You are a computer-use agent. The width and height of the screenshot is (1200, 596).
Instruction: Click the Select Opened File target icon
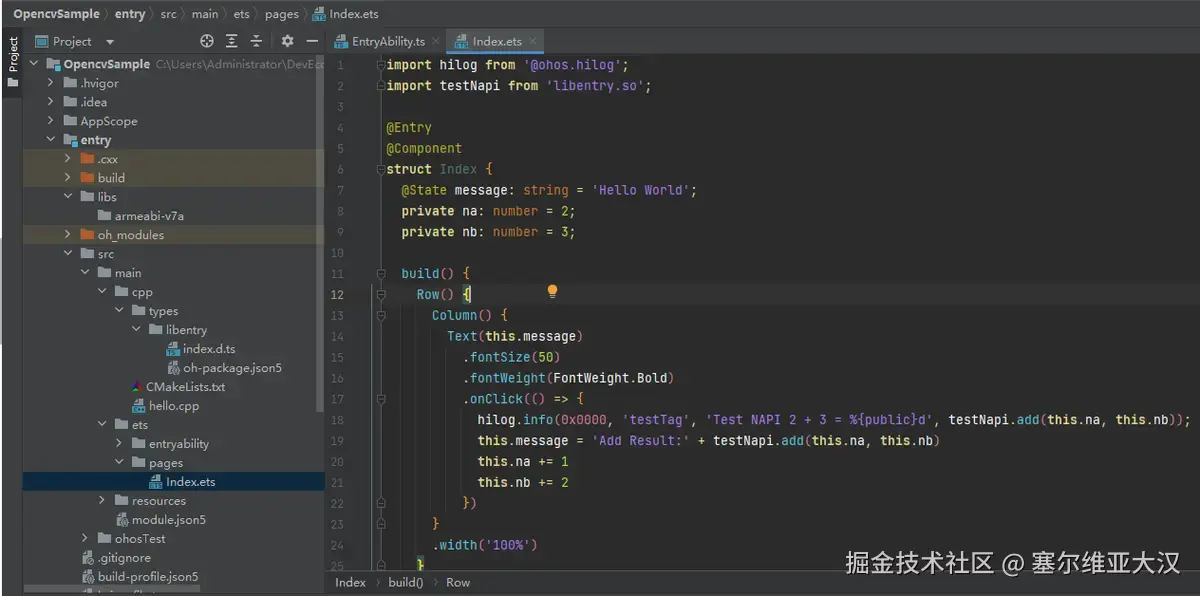point(207,41)
